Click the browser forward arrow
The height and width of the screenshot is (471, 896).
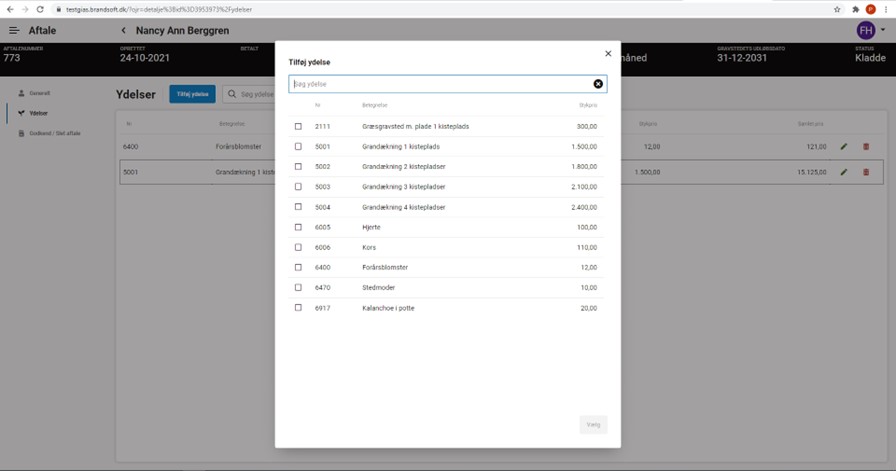[x=25, y=9]
